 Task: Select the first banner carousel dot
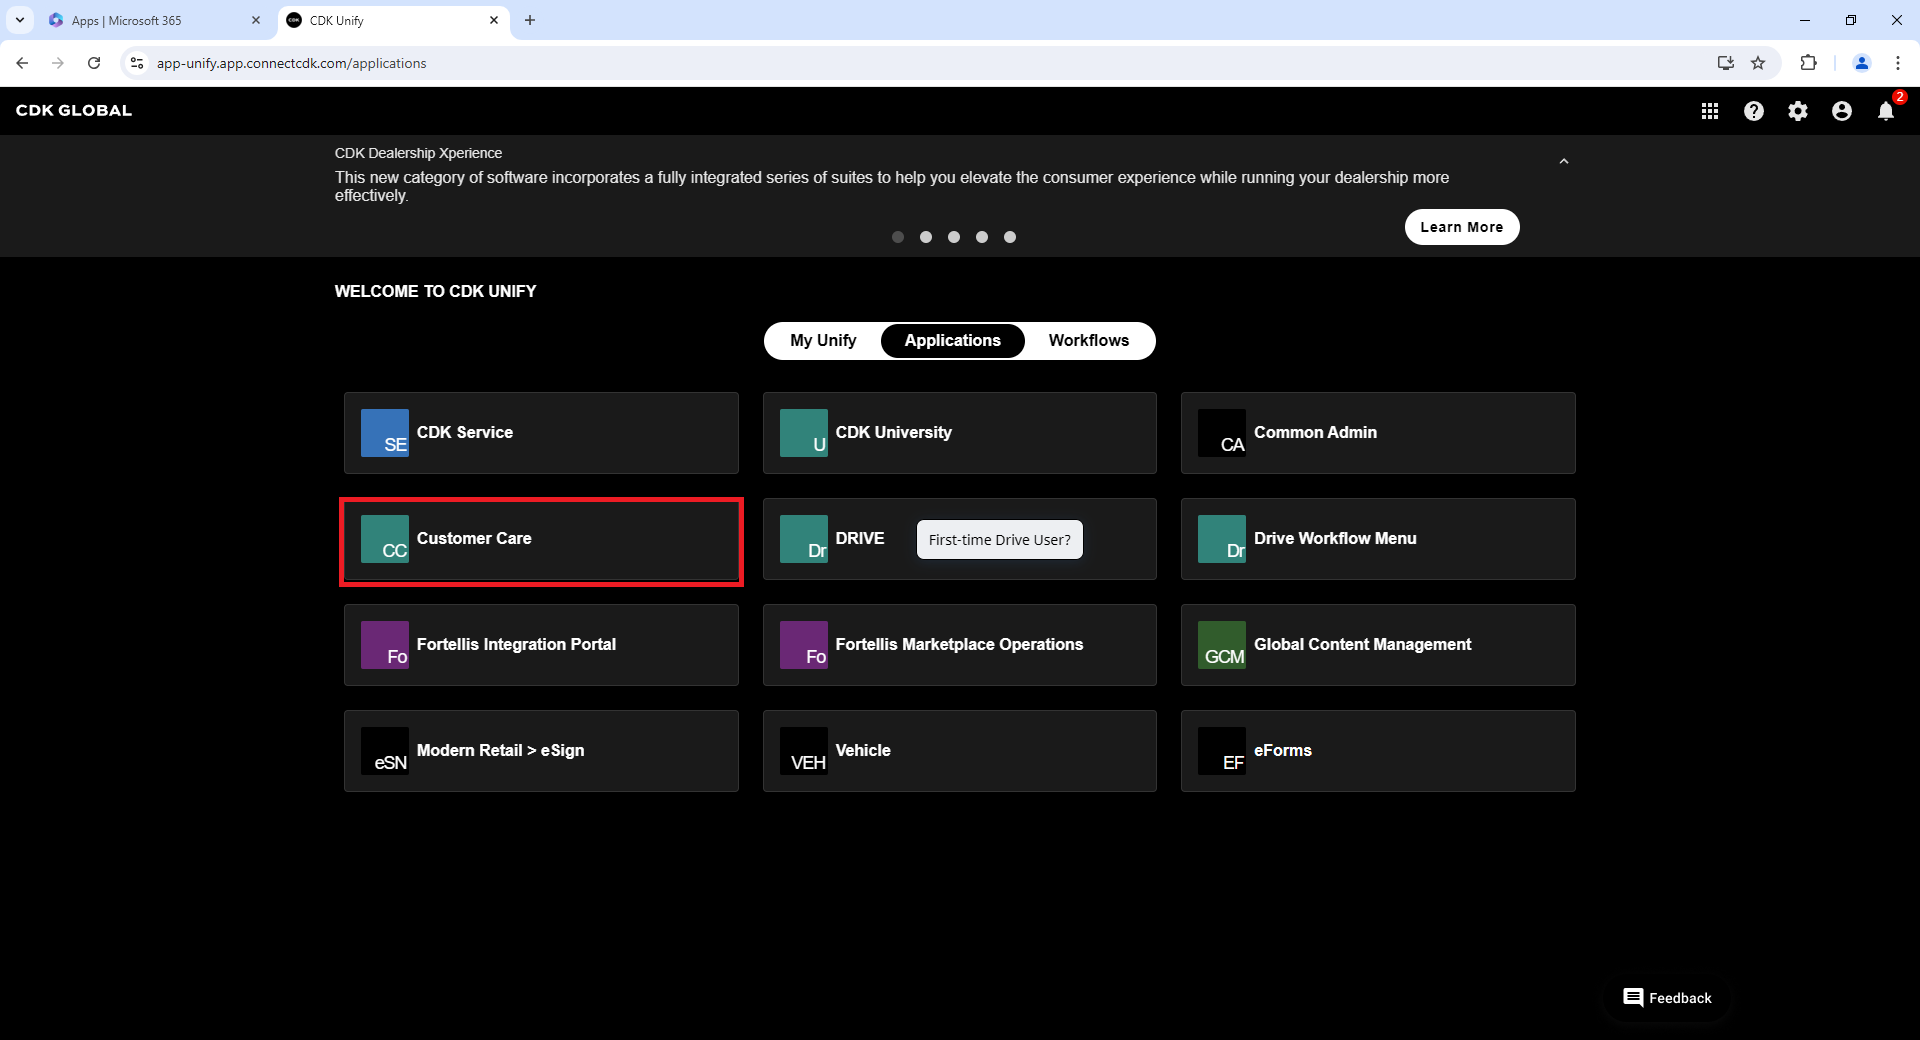pos(898,237)
